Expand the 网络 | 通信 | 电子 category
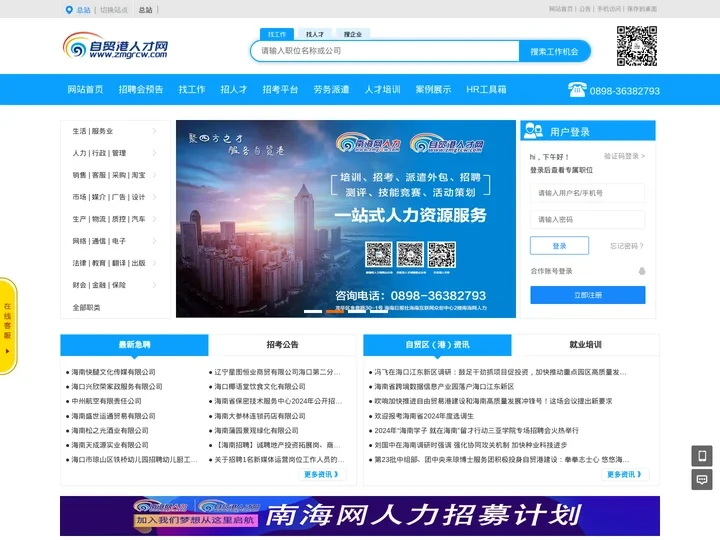The image size is (720, 540). click(x=115, y=241)
